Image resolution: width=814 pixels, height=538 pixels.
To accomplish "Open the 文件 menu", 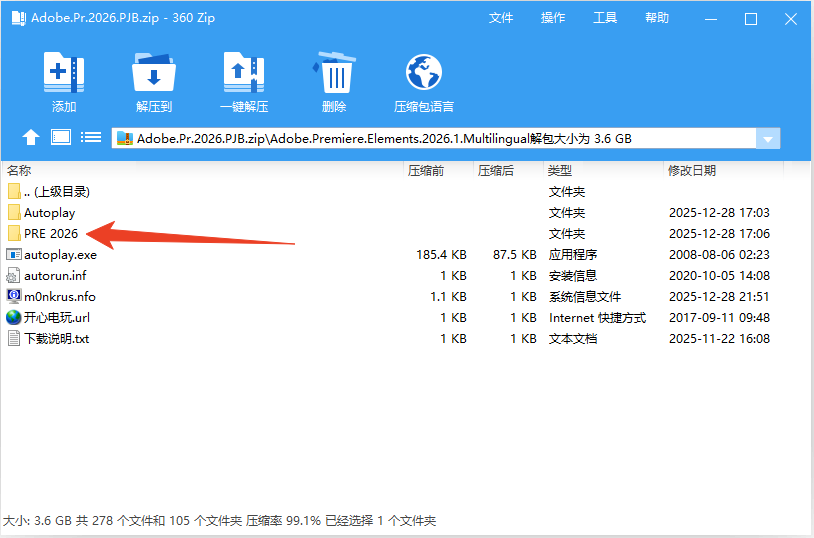I will [501, 18].
